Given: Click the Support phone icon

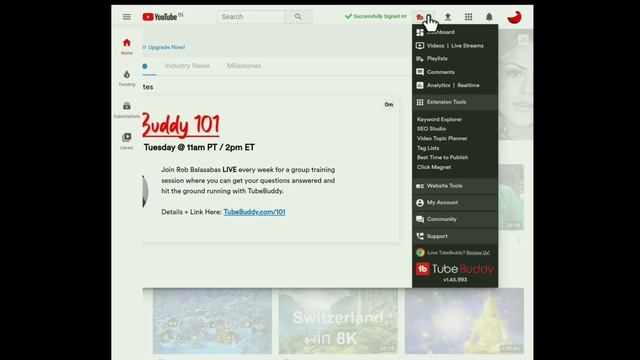Looking at the screenshot, I should 420,236.
